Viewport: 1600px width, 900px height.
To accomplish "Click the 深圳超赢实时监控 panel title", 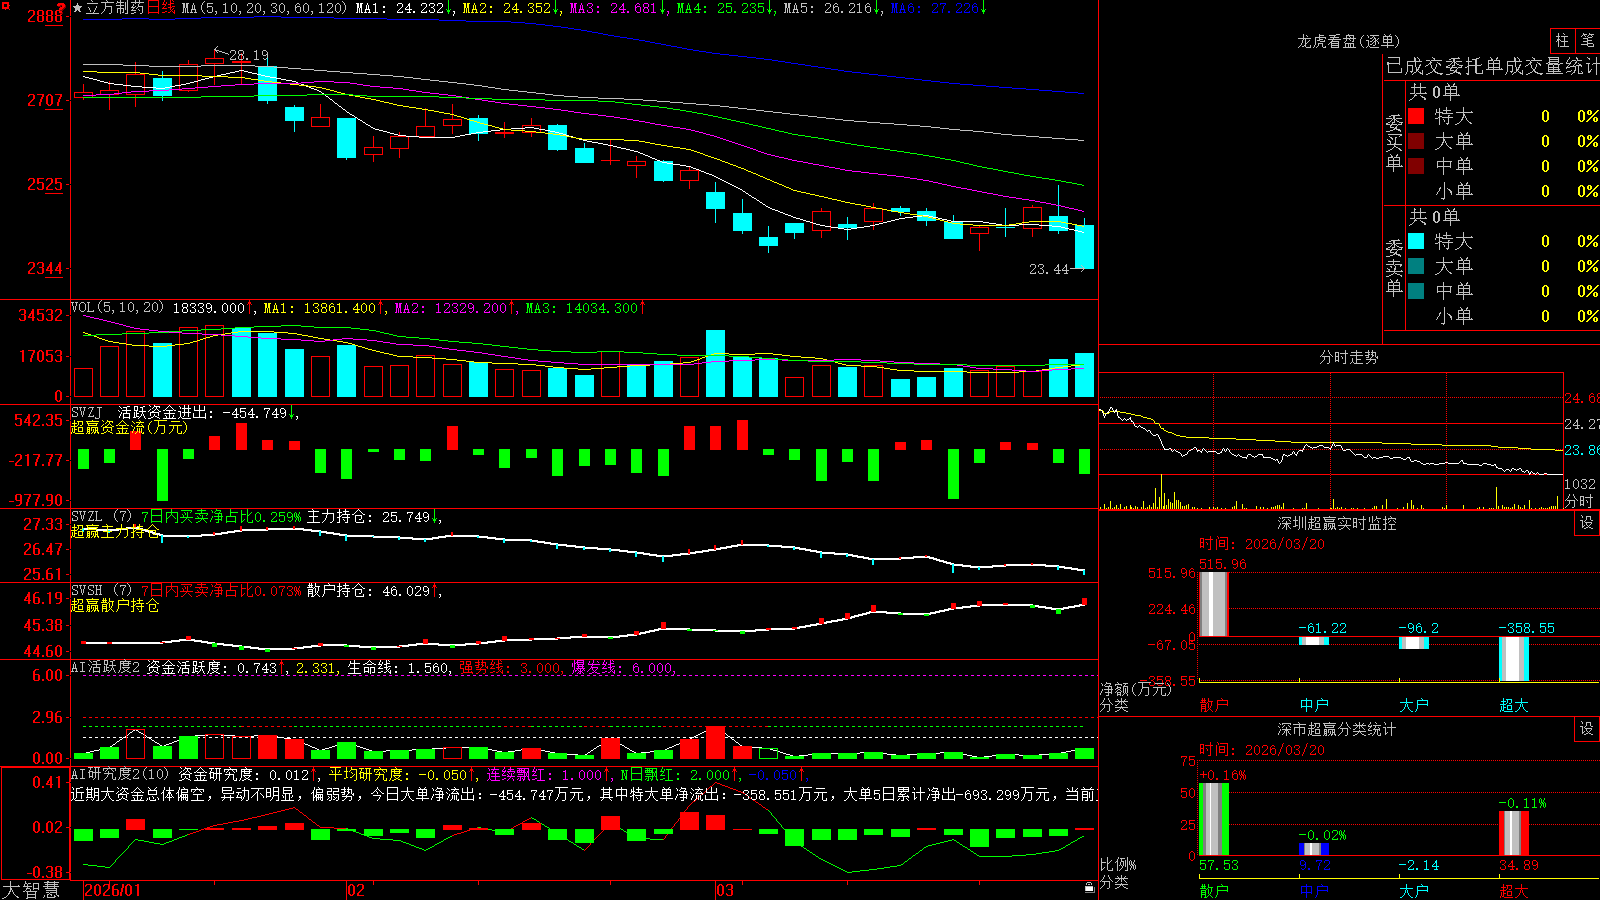I will tap(1336, 523).
